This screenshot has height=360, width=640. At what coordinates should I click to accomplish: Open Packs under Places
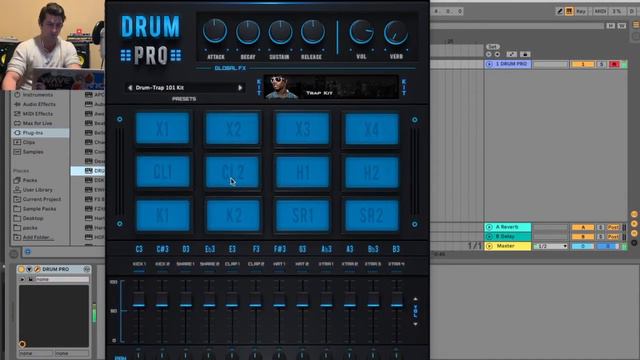pos(30,180)
